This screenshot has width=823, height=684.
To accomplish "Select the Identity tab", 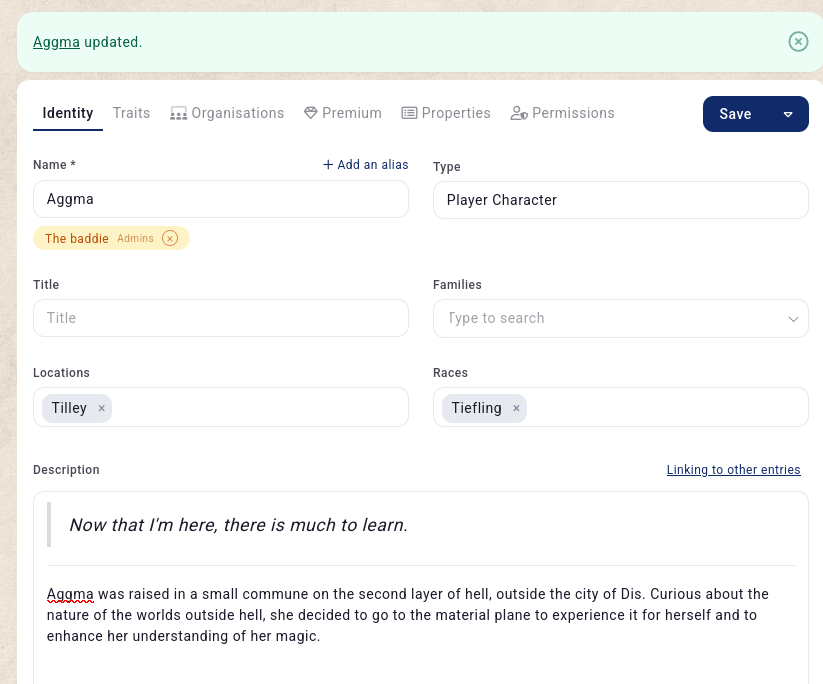I will pyautogui.click(x=67, y=113).
